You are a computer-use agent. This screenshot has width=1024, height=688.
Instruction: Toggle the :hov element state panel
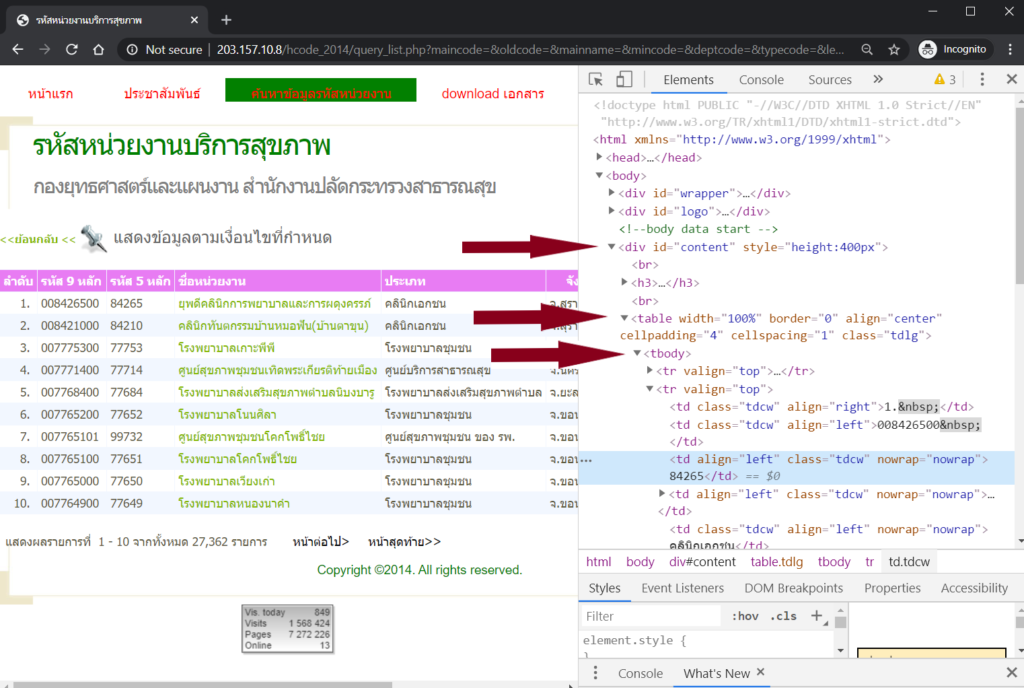[x=744, y=616]
